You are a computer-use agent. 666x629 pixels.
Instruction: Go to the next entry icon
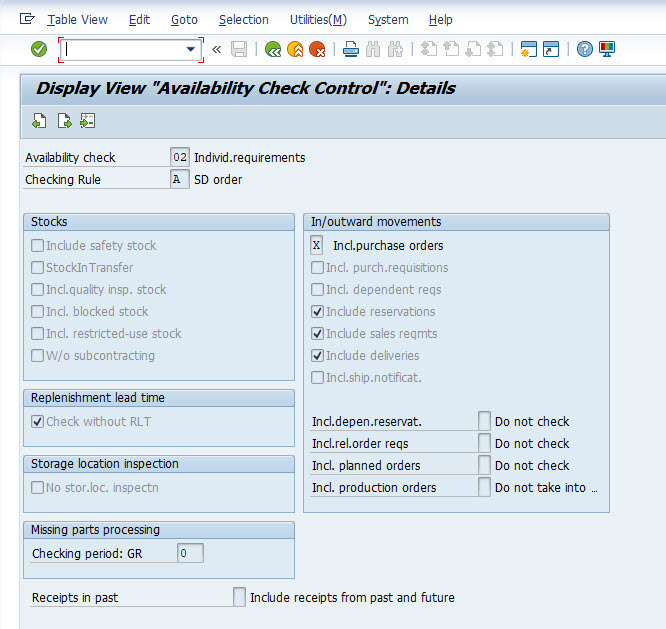[x=64, y=121]
